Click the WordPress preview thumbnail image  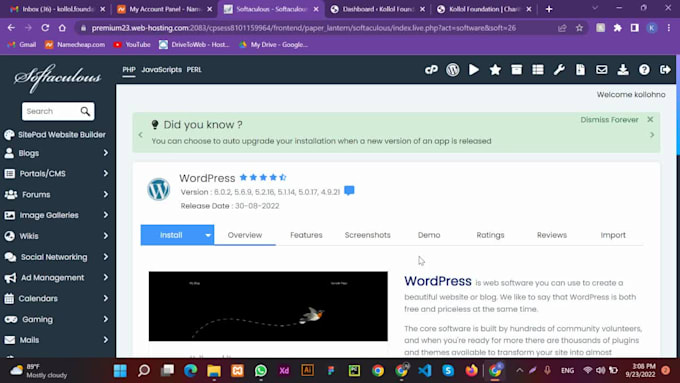click(x=268, y=306)
